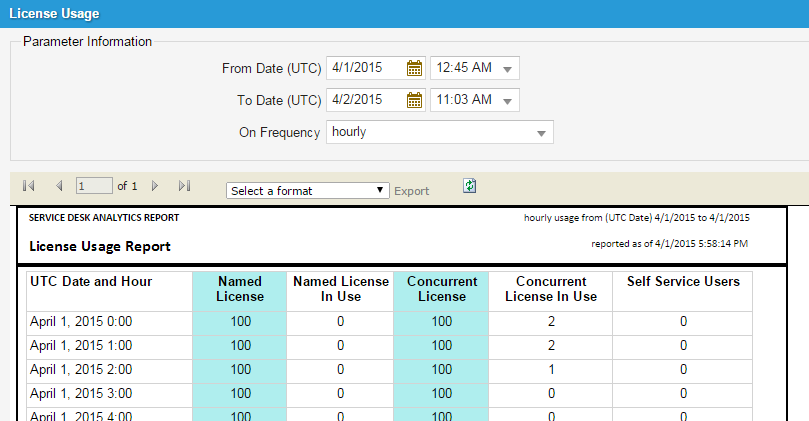
Task: Refresh the report with green icon
Action: point(470,186)
